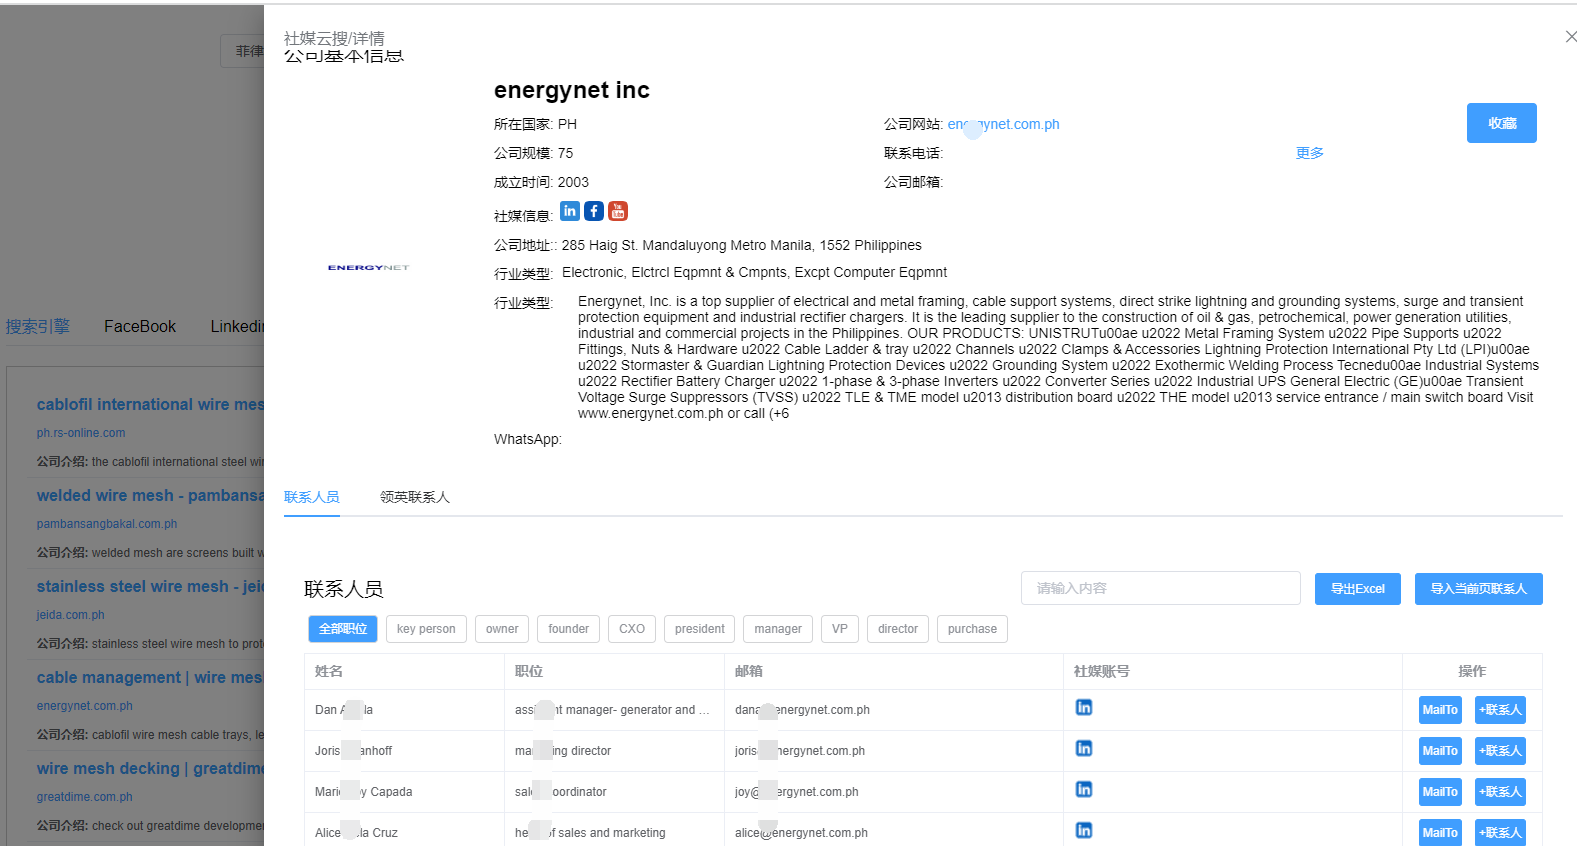Click the energynet.com.ph link in background results
Viewport: 1577px width, 846px height.
point(84,706)
